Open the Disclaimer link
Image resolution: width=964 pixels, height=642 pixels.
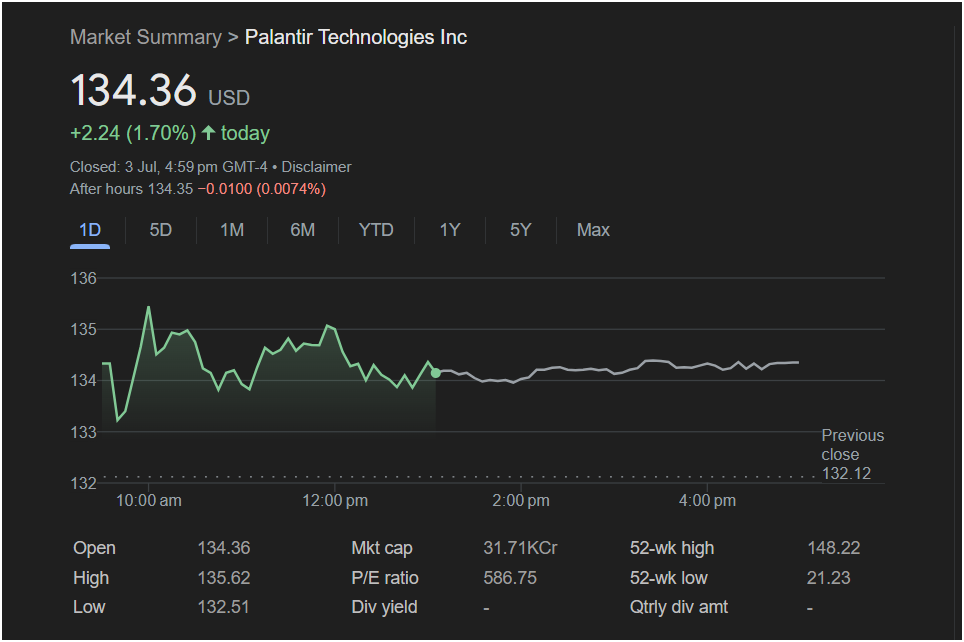pyautogui.click(x=316, y=167)
